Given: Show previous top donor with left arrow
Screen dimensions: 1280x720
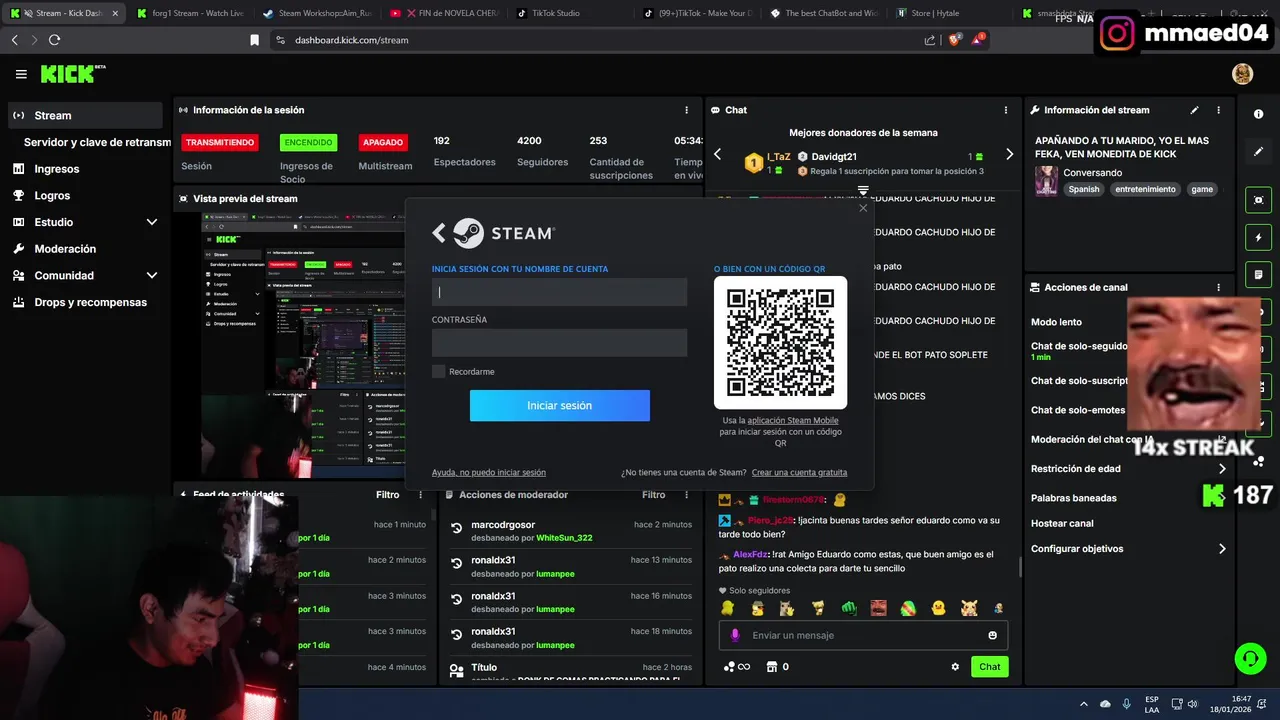Looking at the screenshot, I should click(717, 155).
